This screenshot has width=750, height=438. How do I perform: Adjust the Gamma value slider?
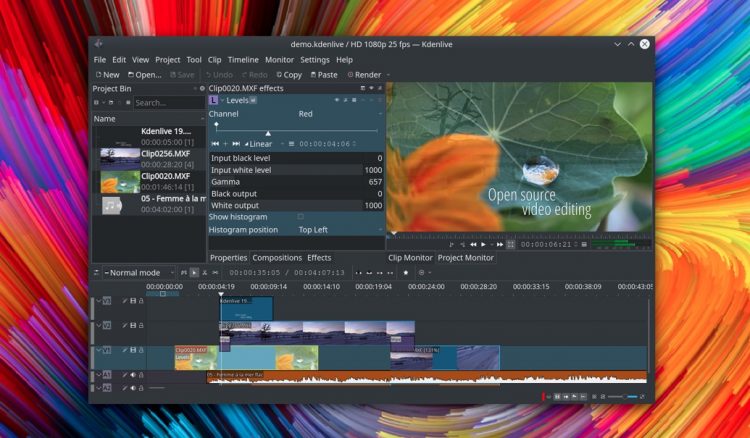pos(297,182)
